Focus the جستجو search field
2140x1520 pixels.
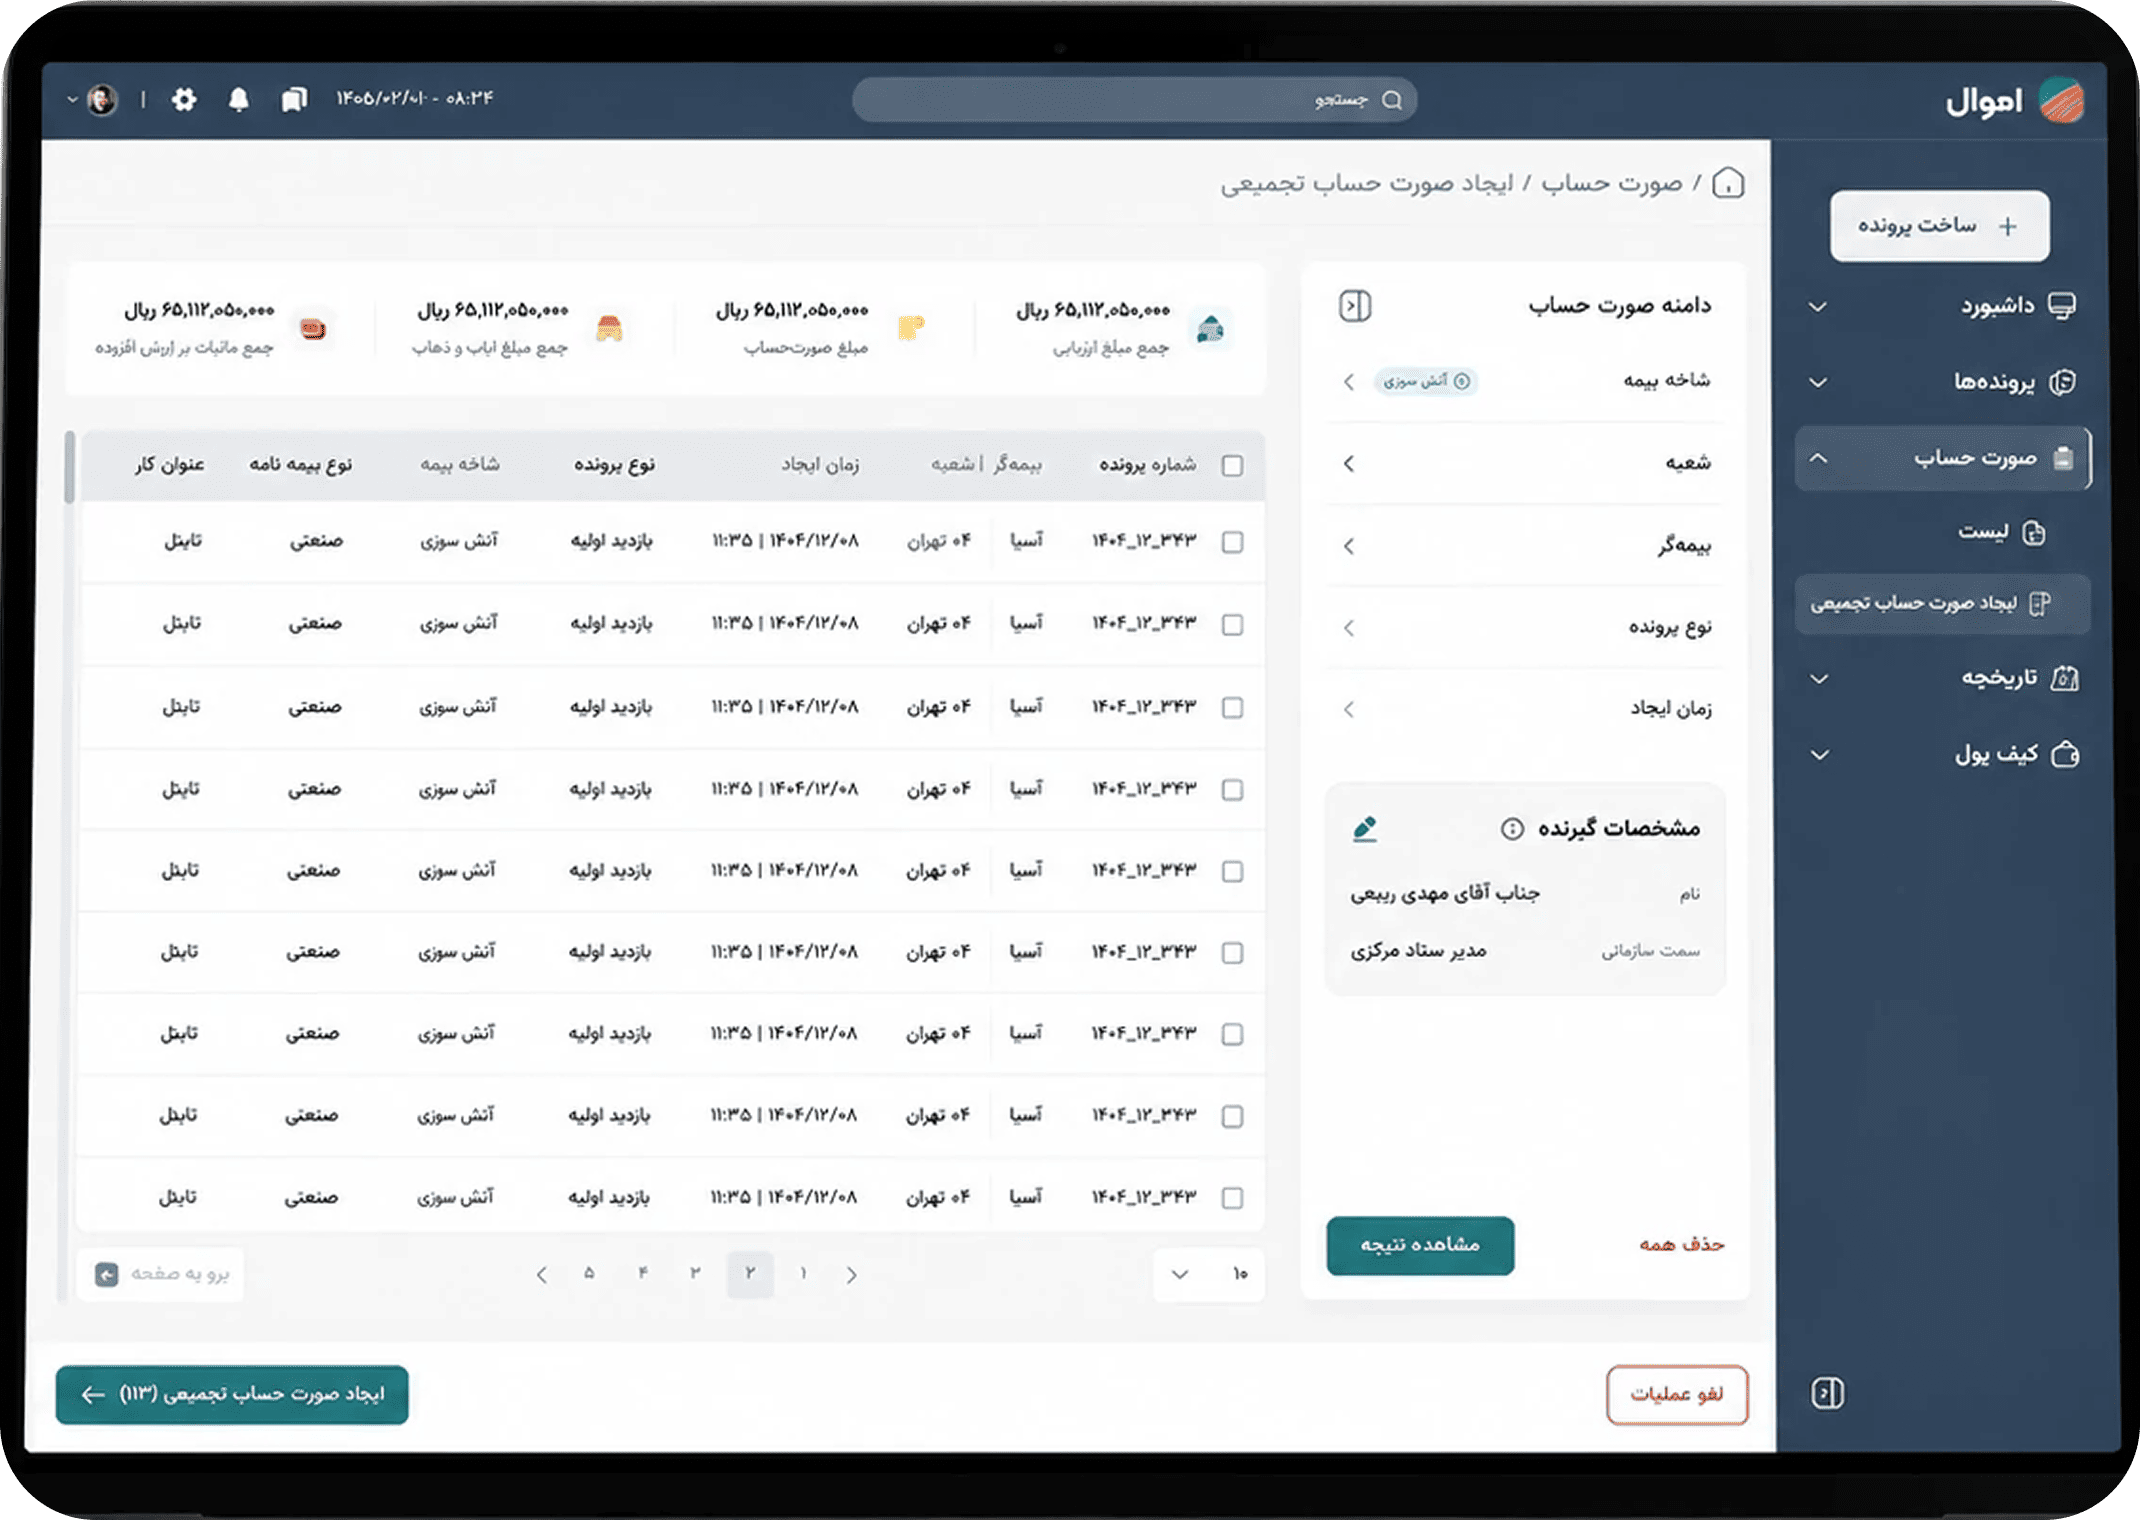[1135, 100]
